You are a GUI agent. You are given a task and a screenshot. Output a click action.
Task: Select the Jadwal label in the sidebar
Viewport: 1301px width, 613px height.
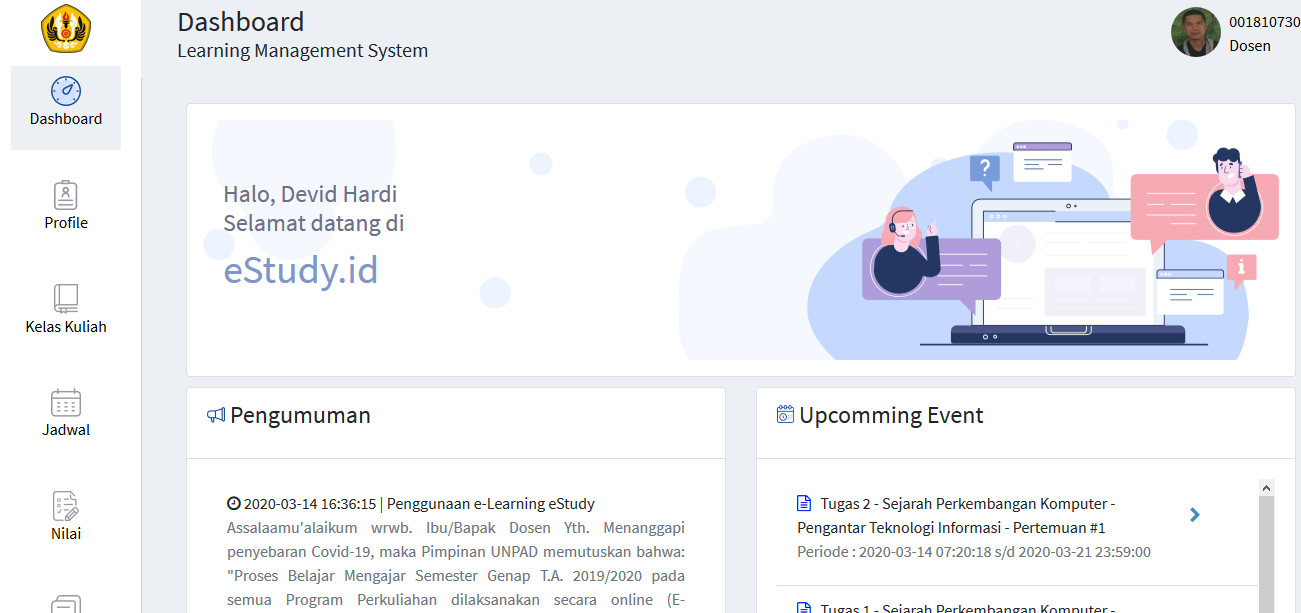[x=66, y=430]
